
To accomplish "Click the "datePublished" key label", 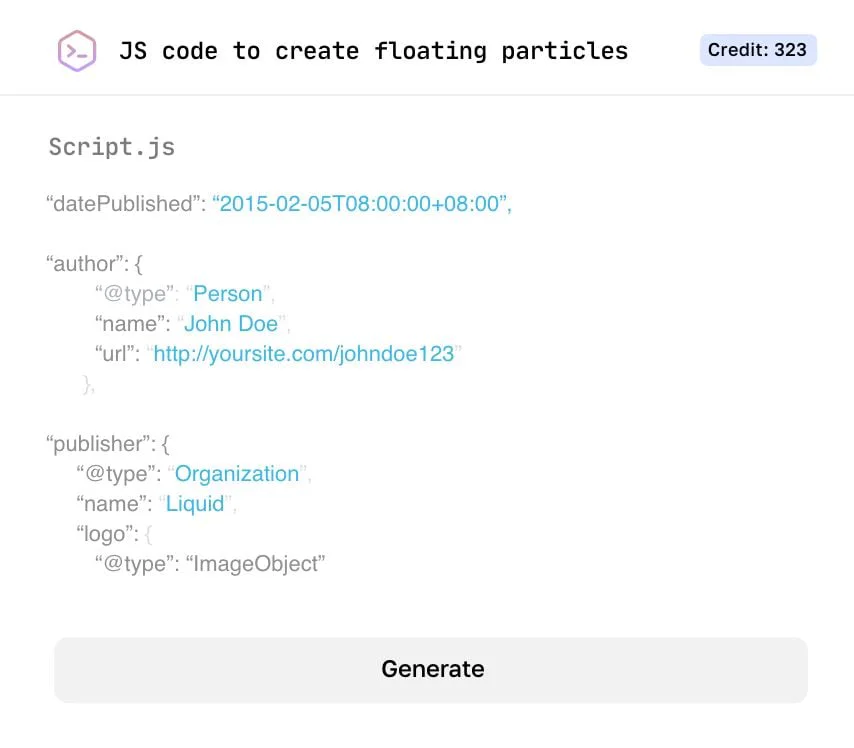I will [x=124, y=203].
